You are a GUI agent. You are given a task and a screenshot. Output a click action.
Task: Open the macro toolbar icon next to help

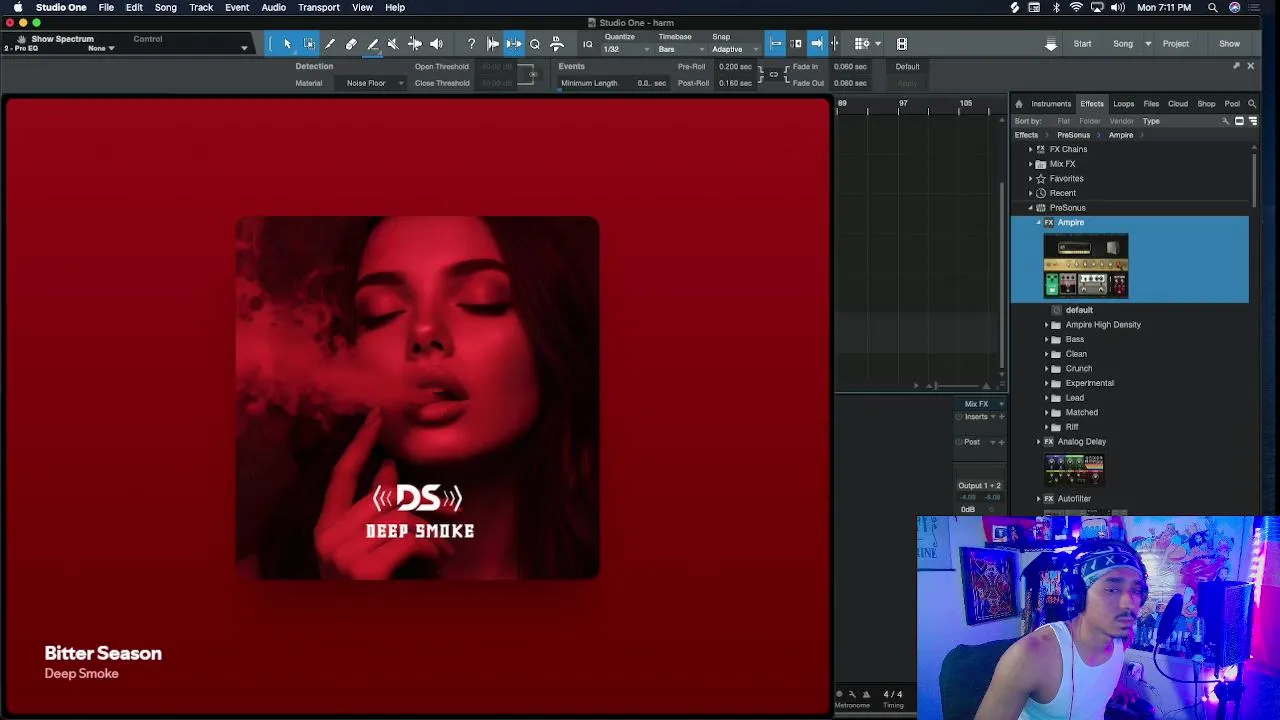pos(493,44)
